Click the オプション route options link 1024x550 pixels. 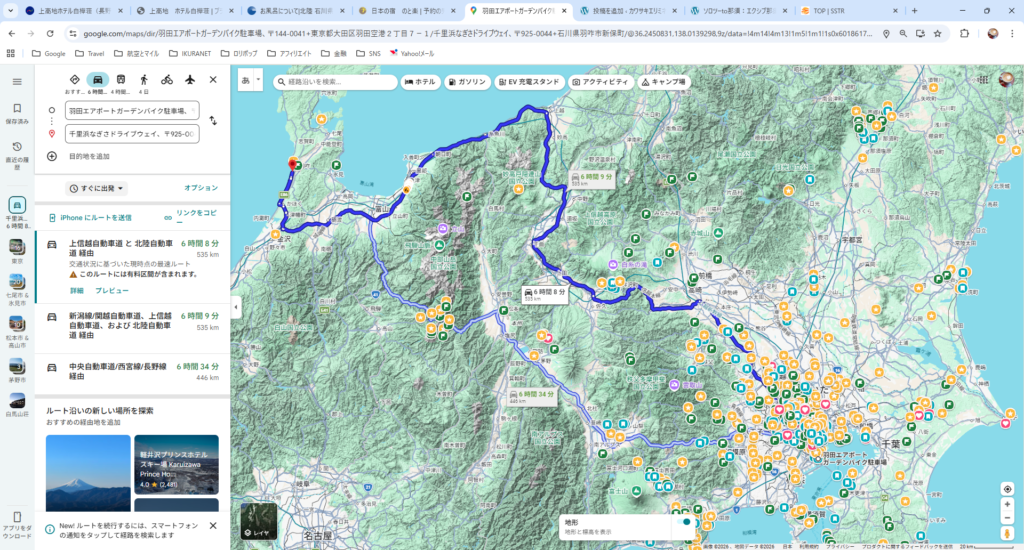point(200,188)
